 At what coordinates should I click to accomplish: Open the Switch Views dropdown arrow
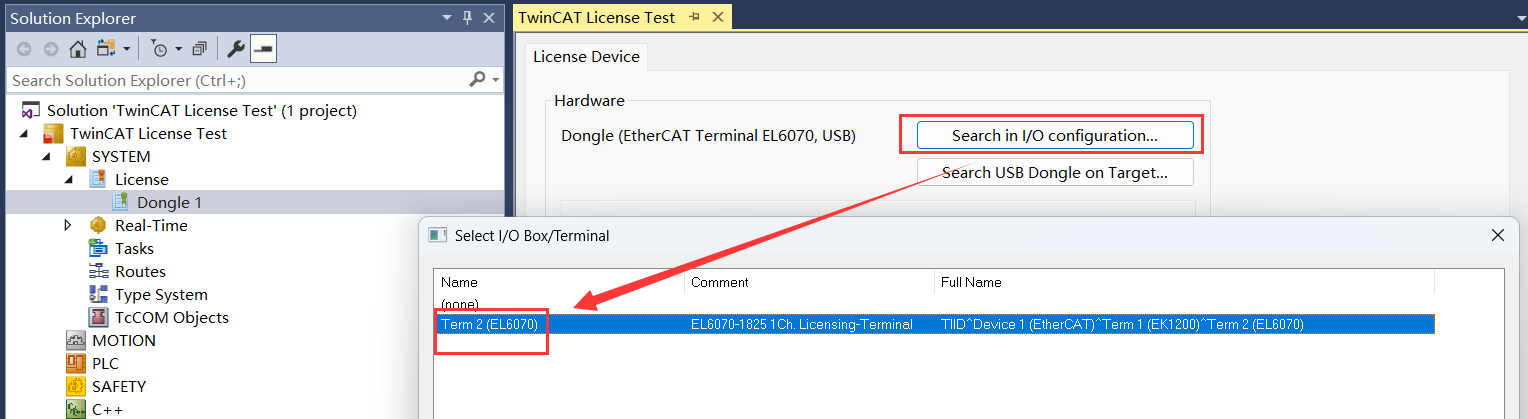click(127, 48)
